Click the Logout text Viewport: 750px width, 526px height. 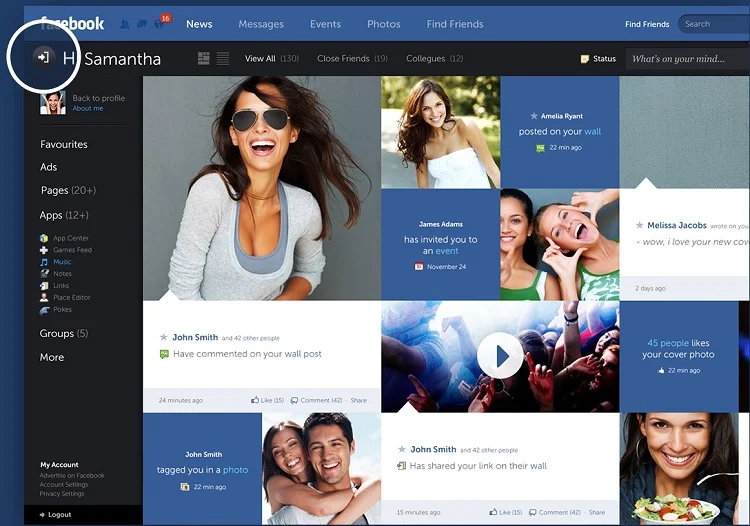(x=59, y=515)
